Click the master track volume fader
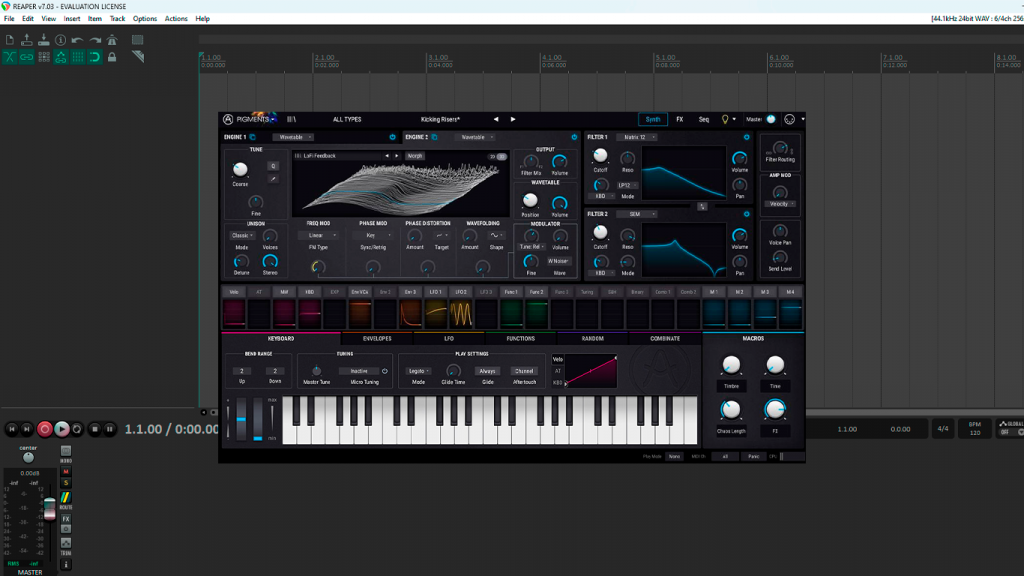This screenshot has height=576, width=1024. click(x=50, y=507)
